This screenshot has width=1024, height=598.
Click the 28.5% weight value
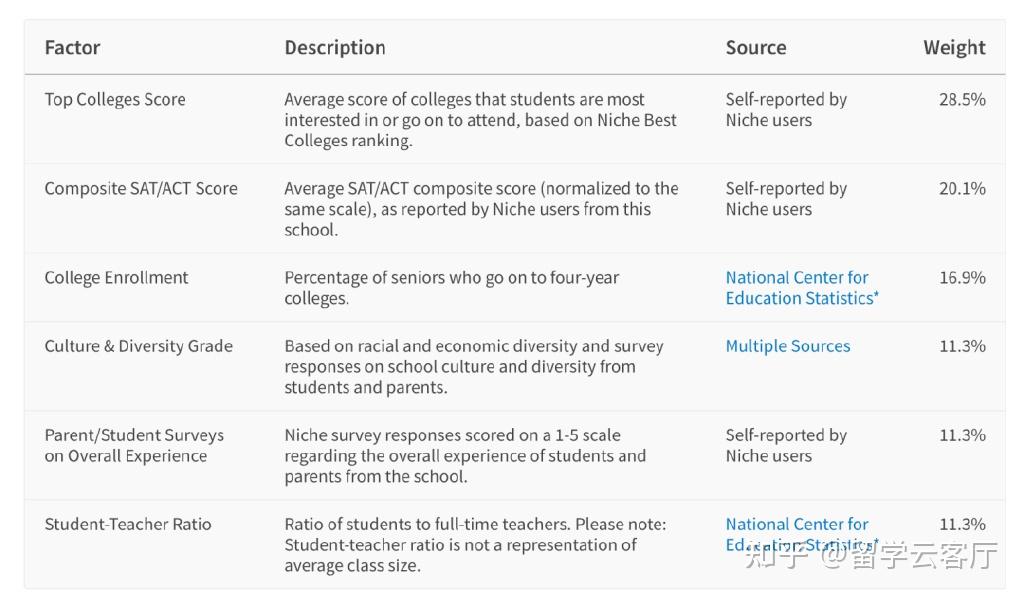[x=961, y=99]
